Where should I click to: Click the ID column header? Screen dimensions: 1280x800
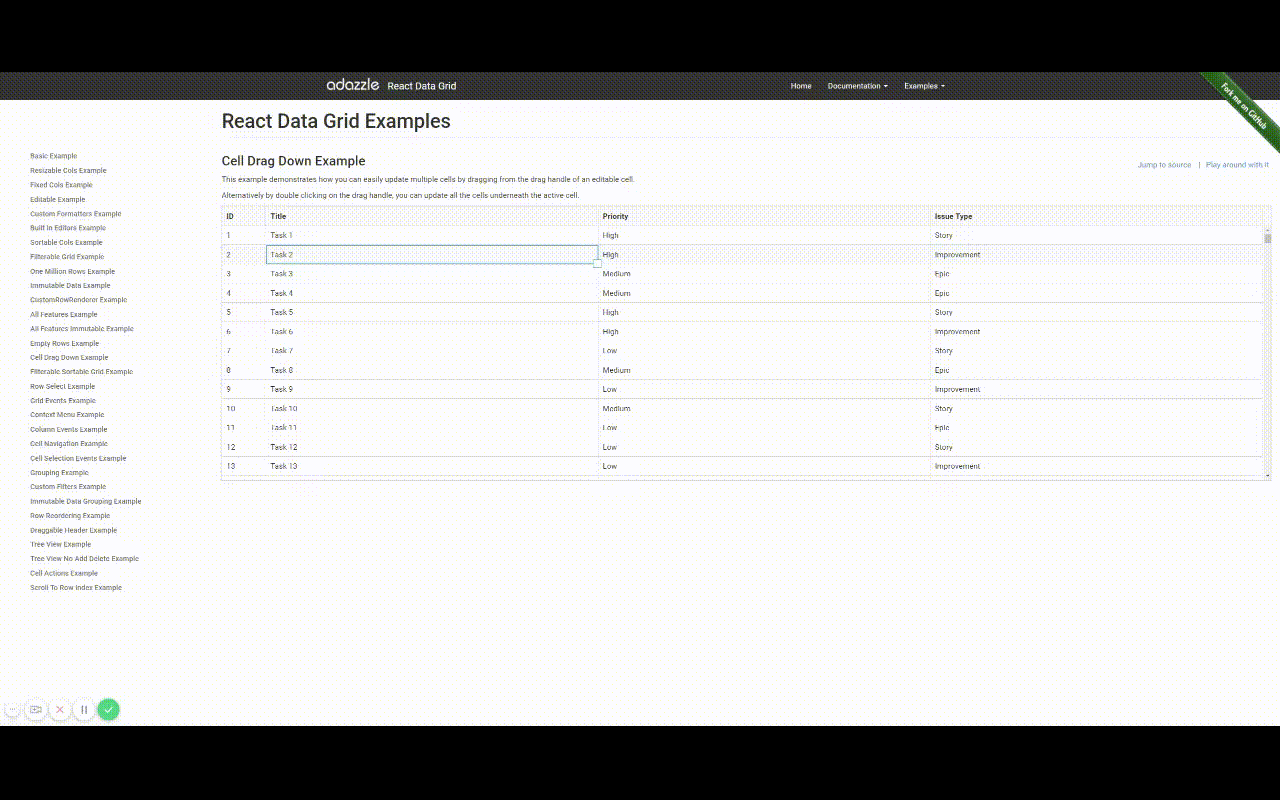244,216
